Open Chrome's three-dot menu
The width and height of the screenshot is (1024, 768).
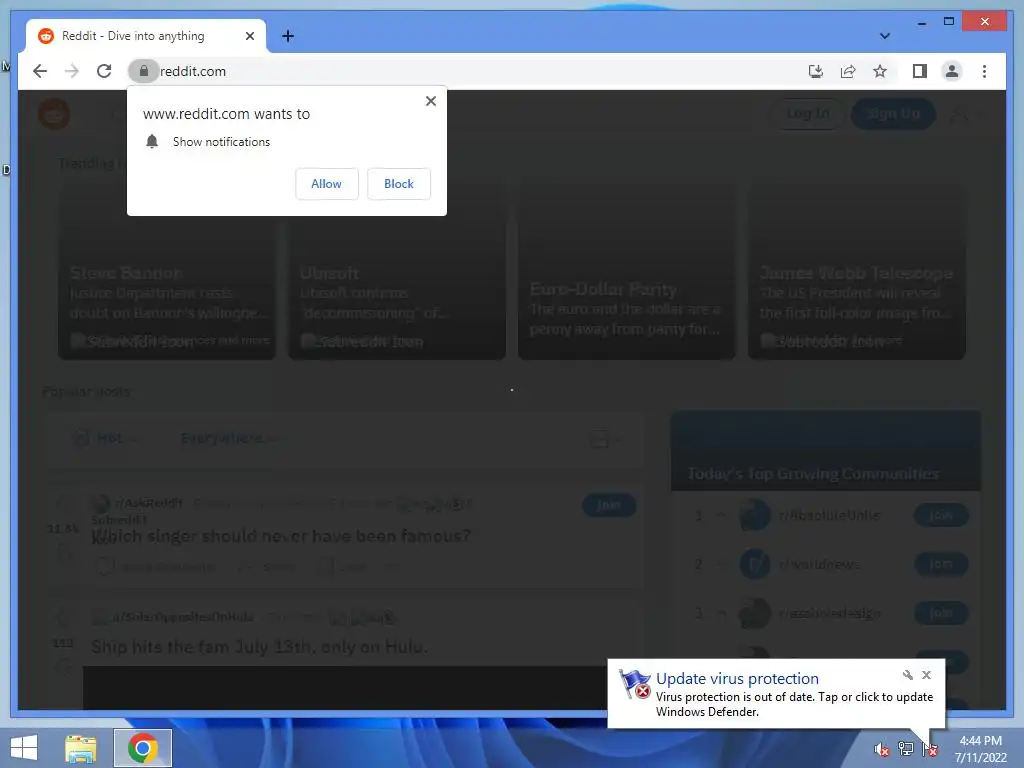click(984, 71)
